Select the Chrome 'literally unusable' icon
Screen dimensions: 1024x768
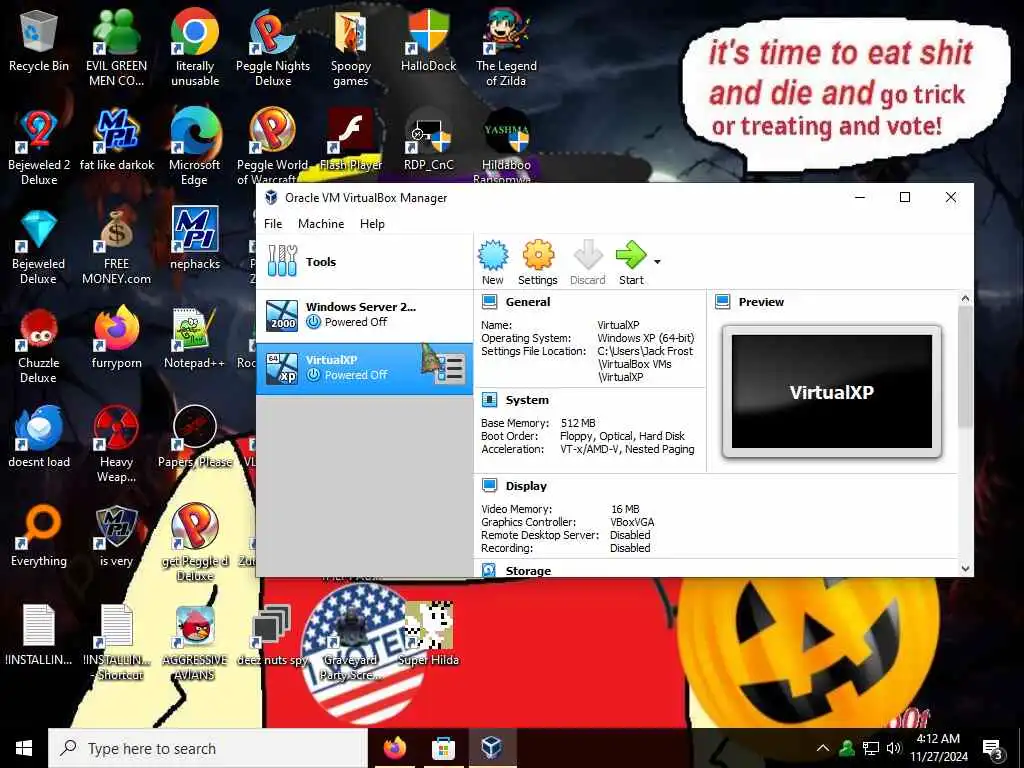[x=195, y=48]
